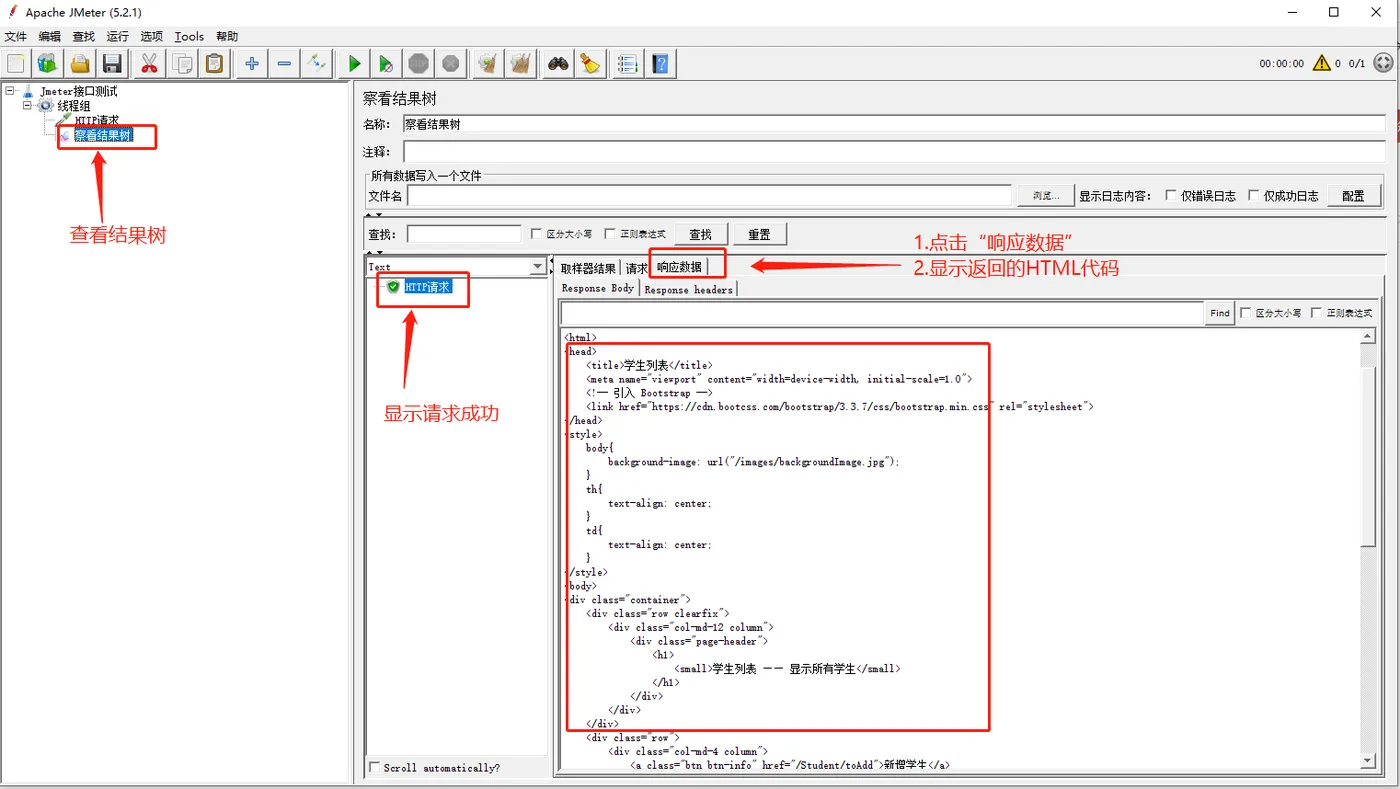Switch to the 取样器结果 tab

pyautogui.click(x=588, y=268)
